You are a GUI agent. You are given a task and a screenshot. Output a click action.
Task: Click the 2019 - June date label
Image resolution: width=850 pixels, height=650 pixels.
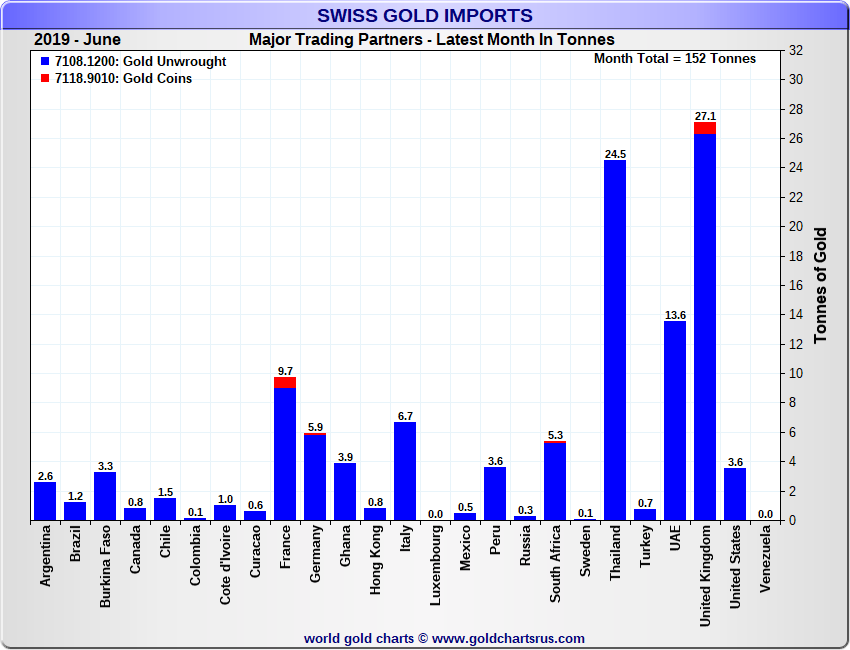coord(77,40)
